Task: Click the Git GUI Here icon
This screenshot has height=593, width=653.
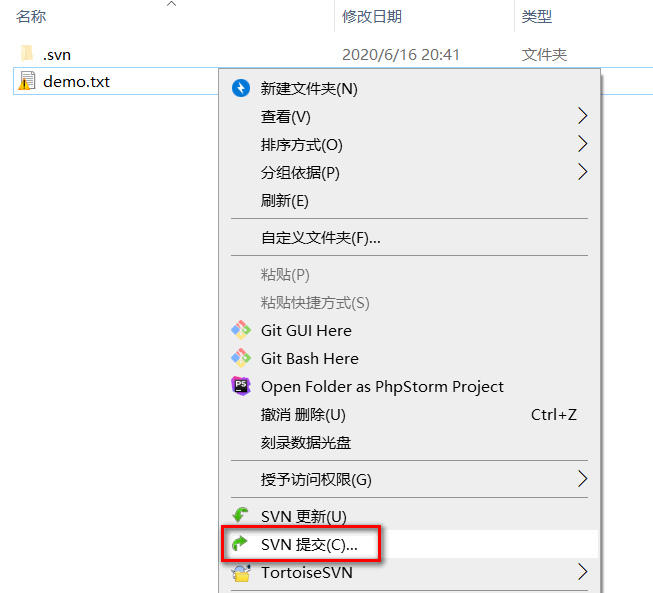Action: tap(241, 330)
